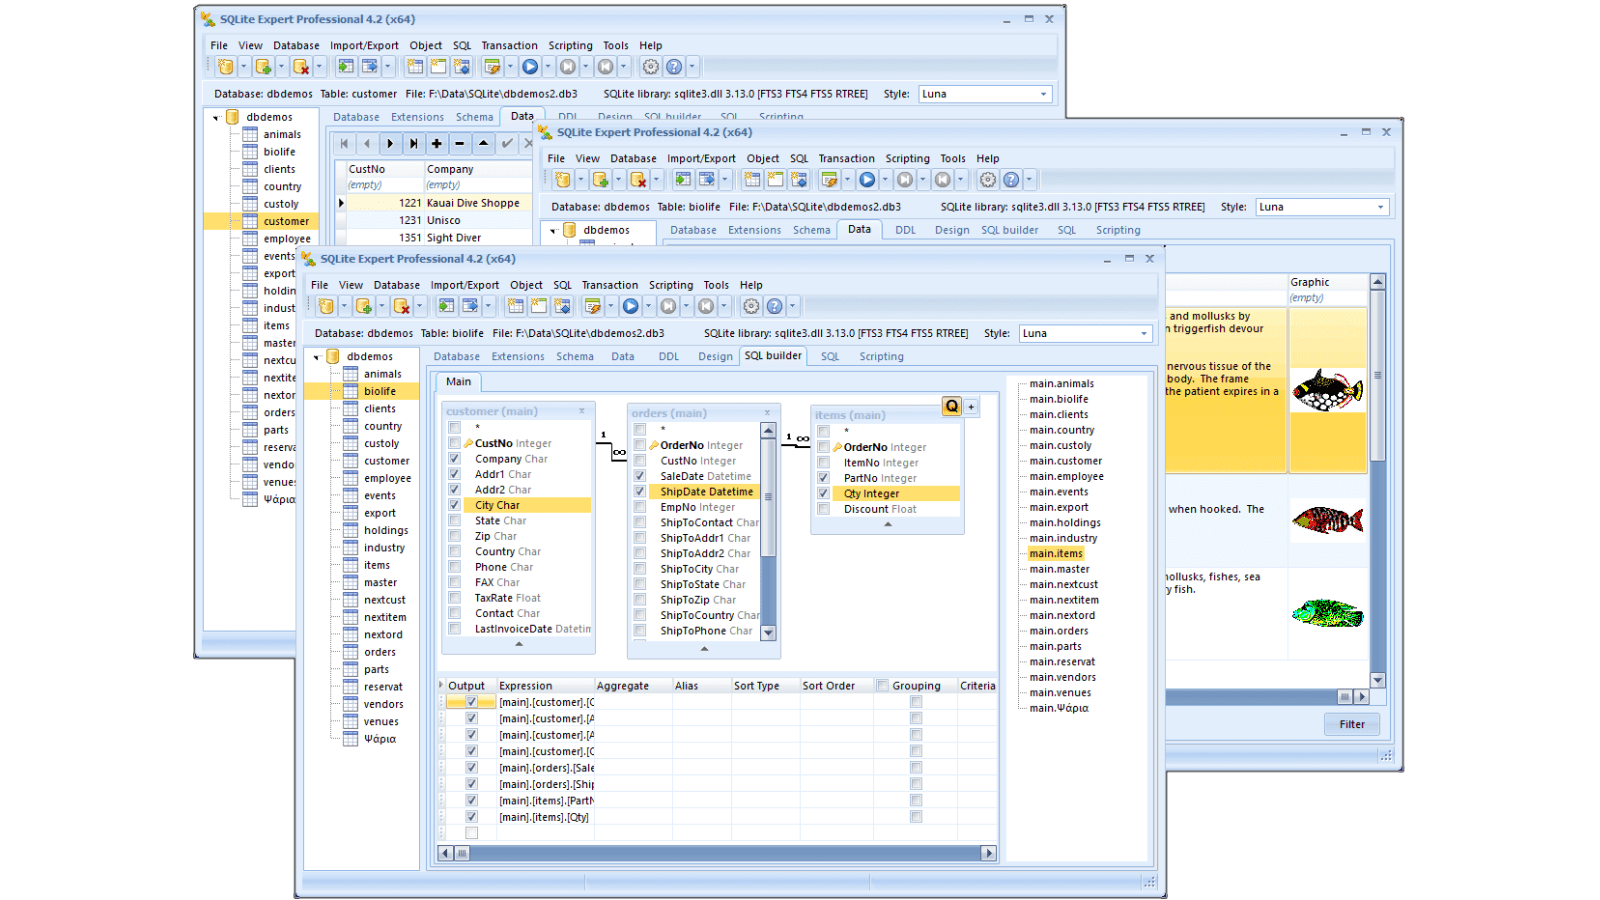The height and width of the screenshot is (900, 1600).
Task: Open Options gear icon in front window toolbar
Action: (x=751, y=306)
